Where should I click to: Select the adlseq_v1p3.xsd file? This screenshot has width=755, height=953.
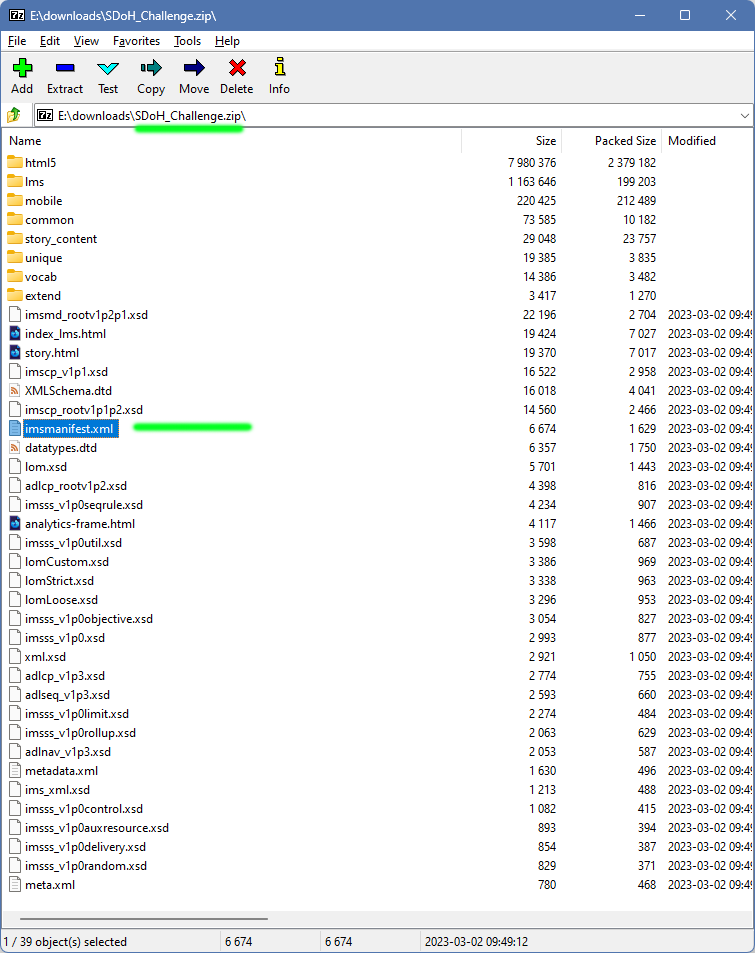(67, 695)
